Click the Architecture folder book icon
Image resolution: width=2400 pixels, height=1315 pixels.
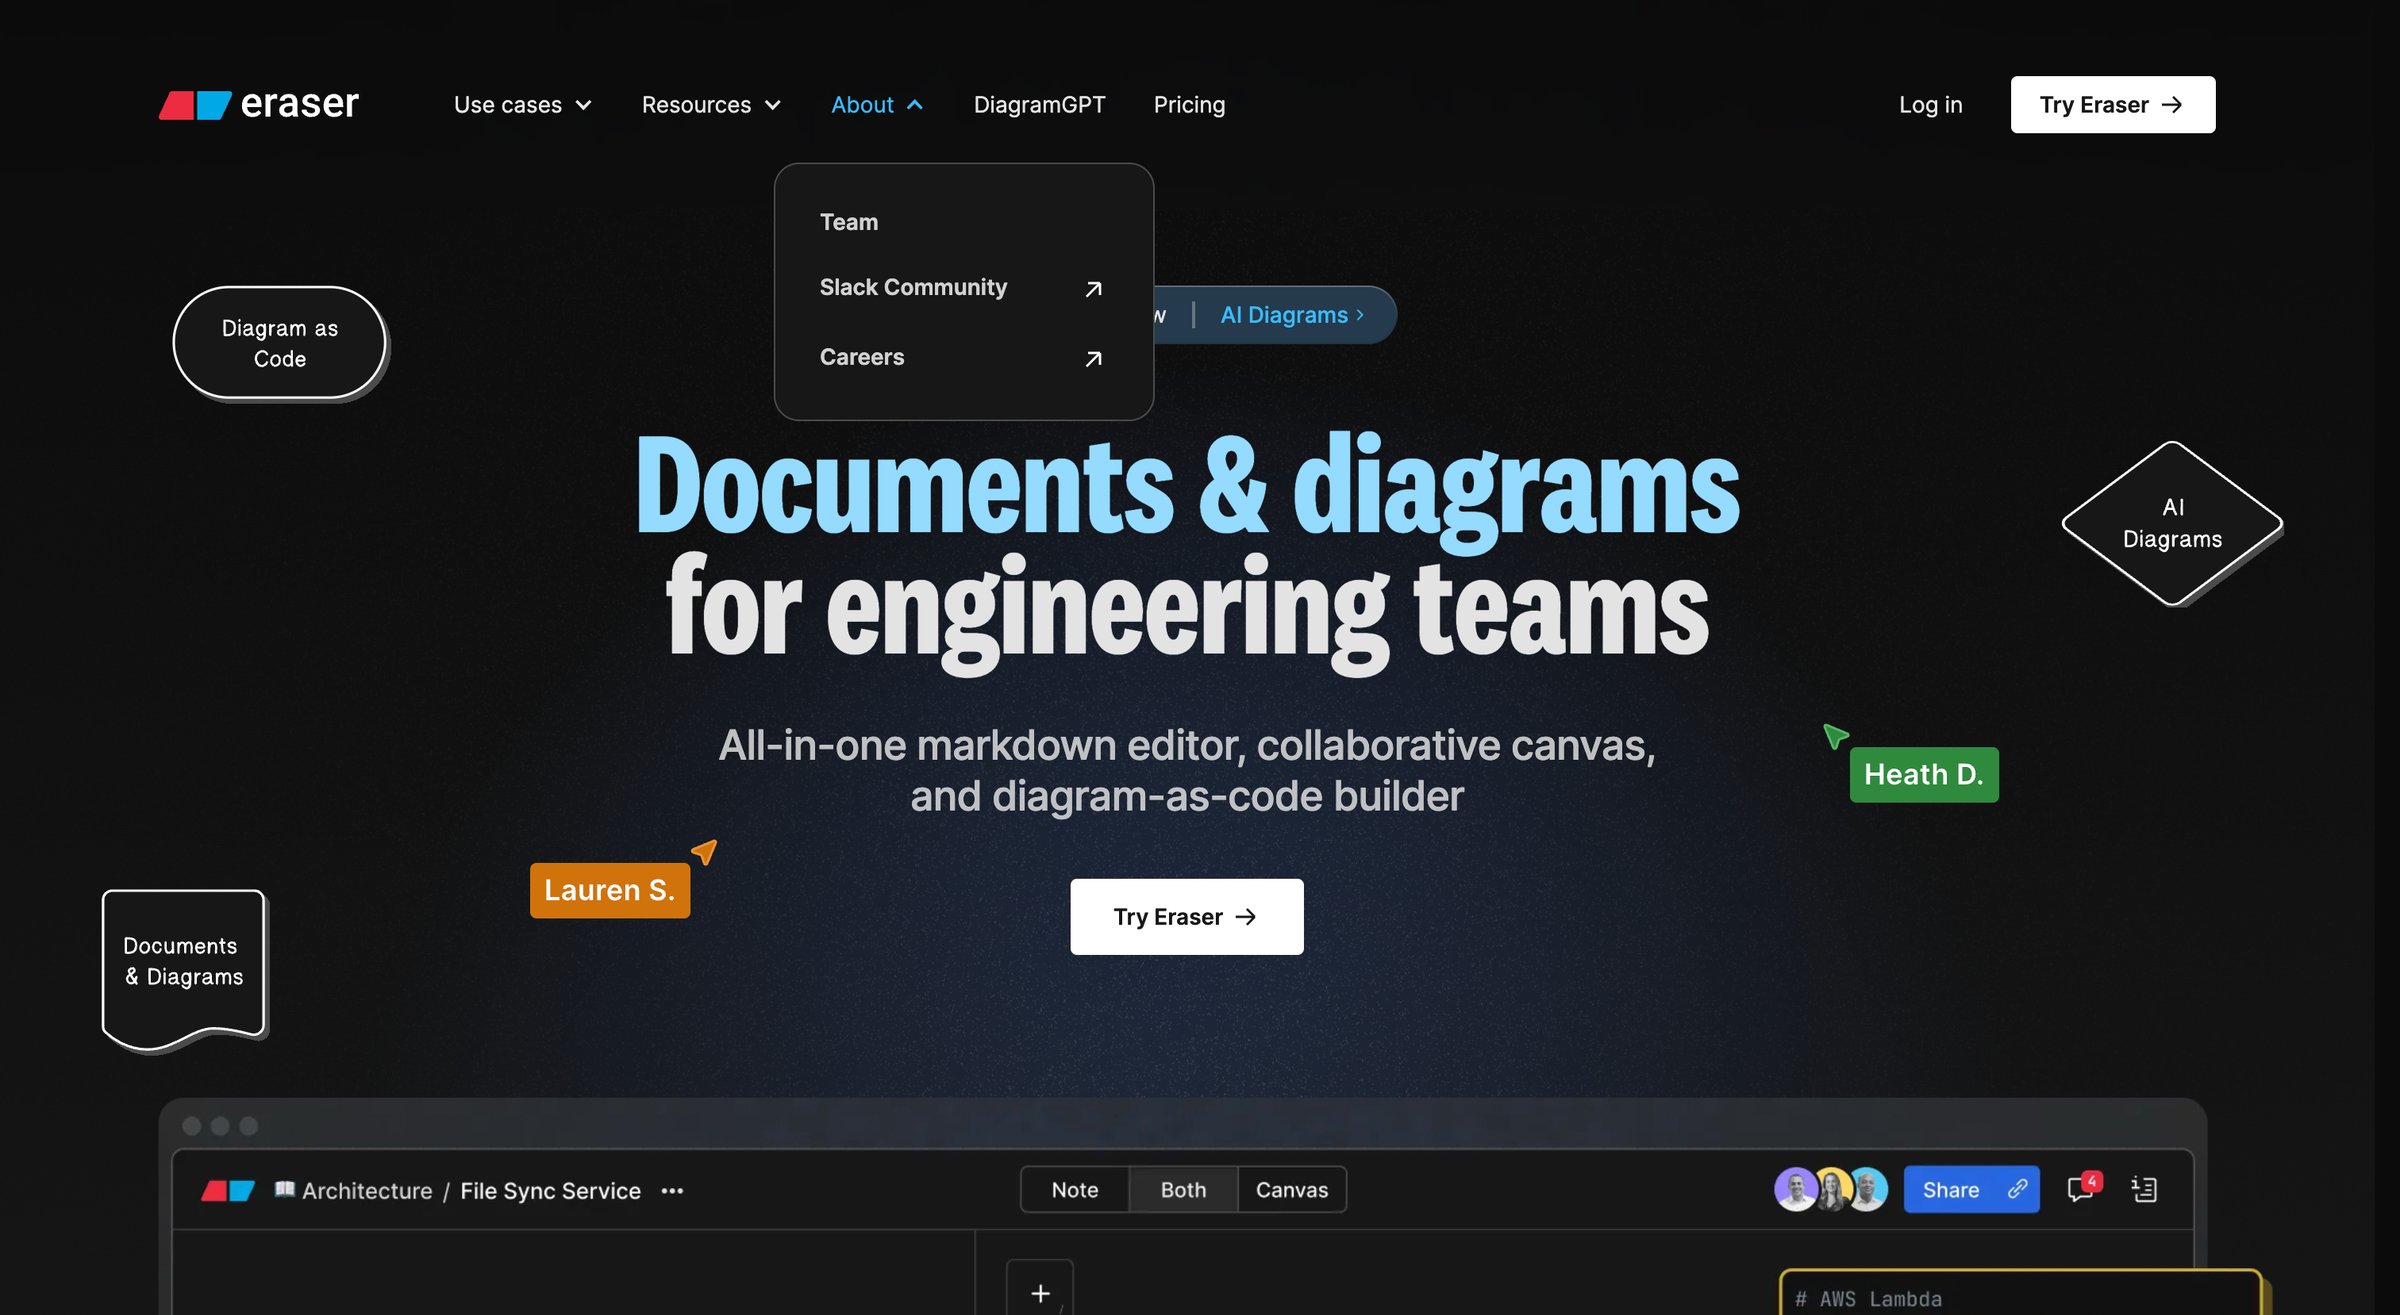[284, 1189]
